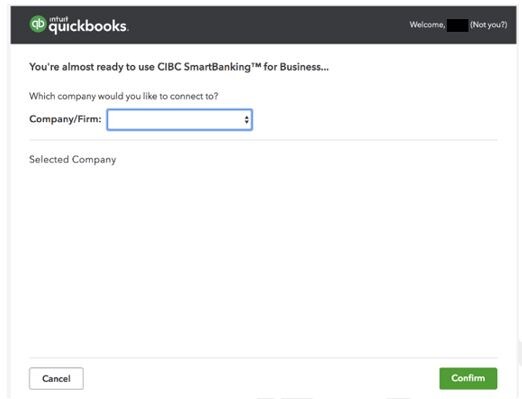Screen dimensions: 522x399
Task: Click the 'Company/Firm:' label
Action: (65, 119)
